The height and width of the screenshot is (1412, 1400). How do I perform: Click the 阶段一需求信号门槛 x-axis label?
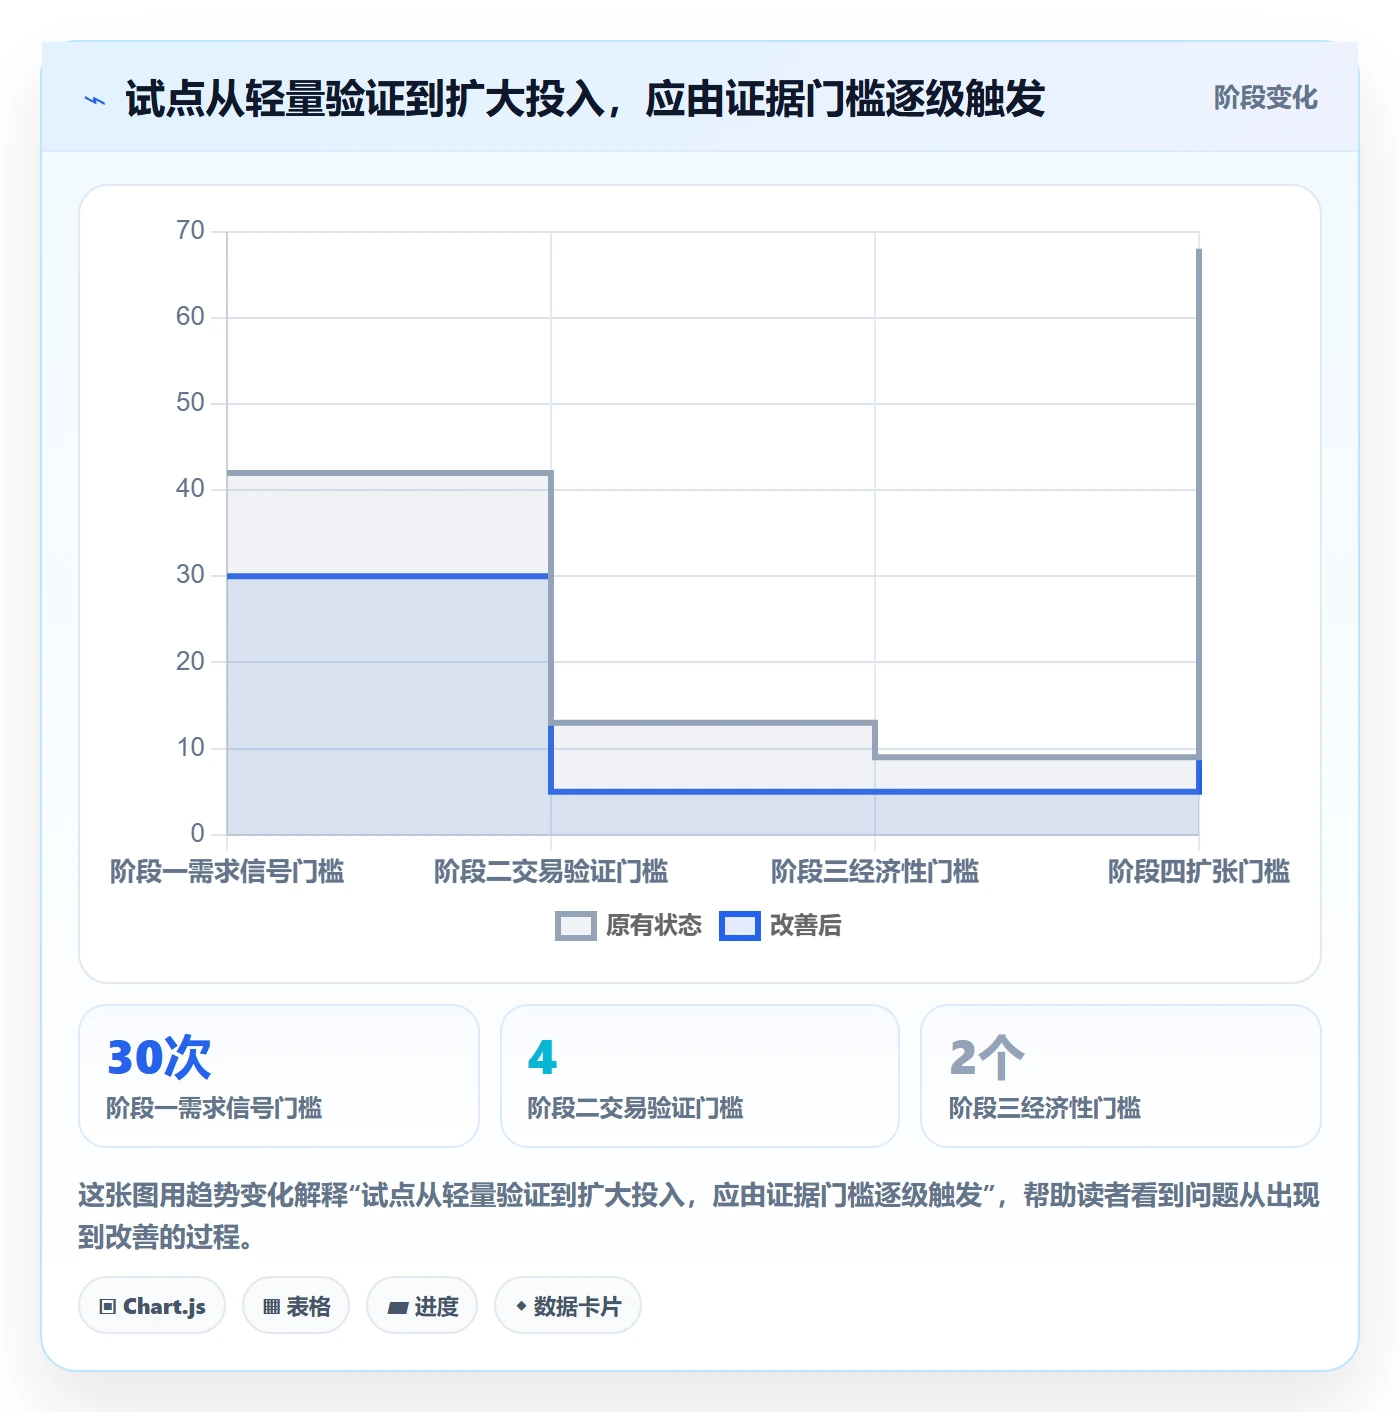click(x=227, y=872)
